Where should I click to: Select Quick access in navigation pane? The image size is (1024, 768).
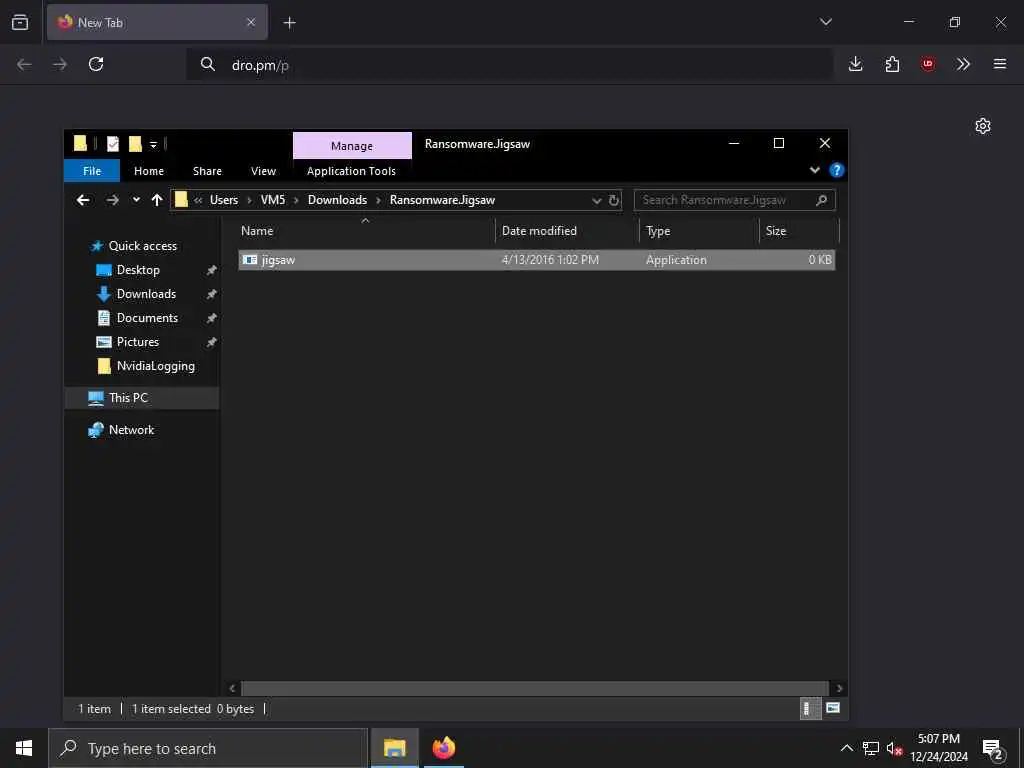[142, 246]
